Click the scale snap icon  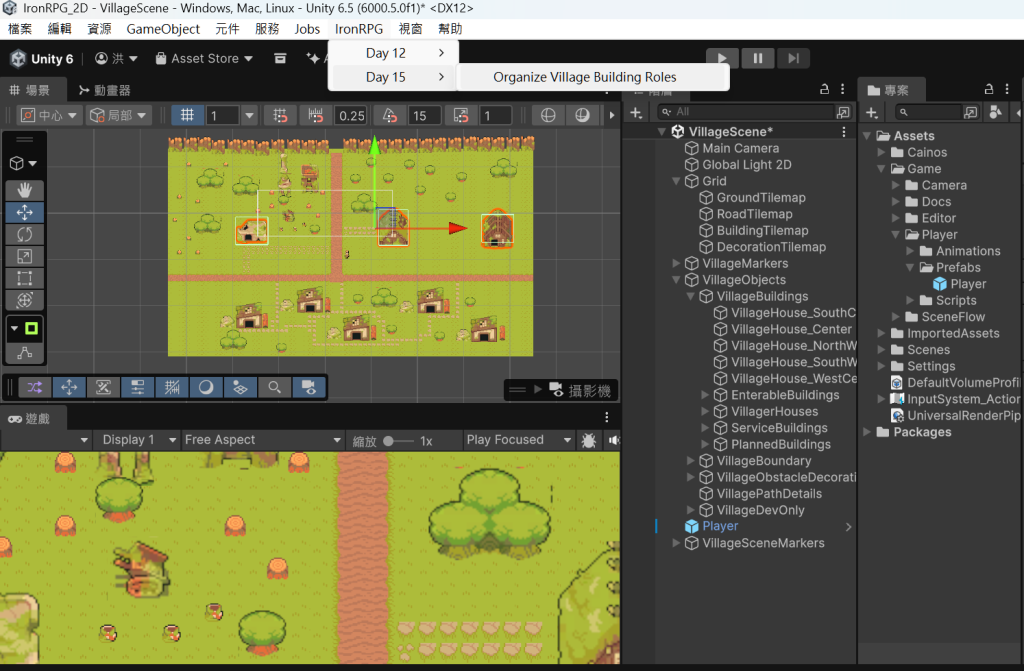(461, 116)
